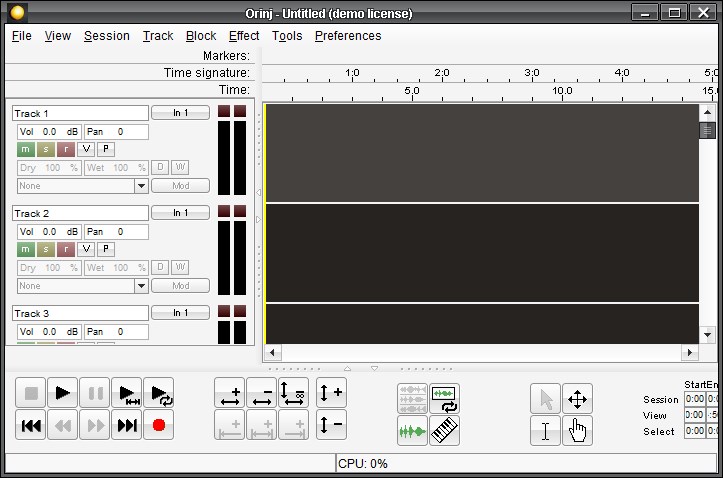Mute Track 1 with the m button
The image size is (723, 478).
tap(26, 149)
